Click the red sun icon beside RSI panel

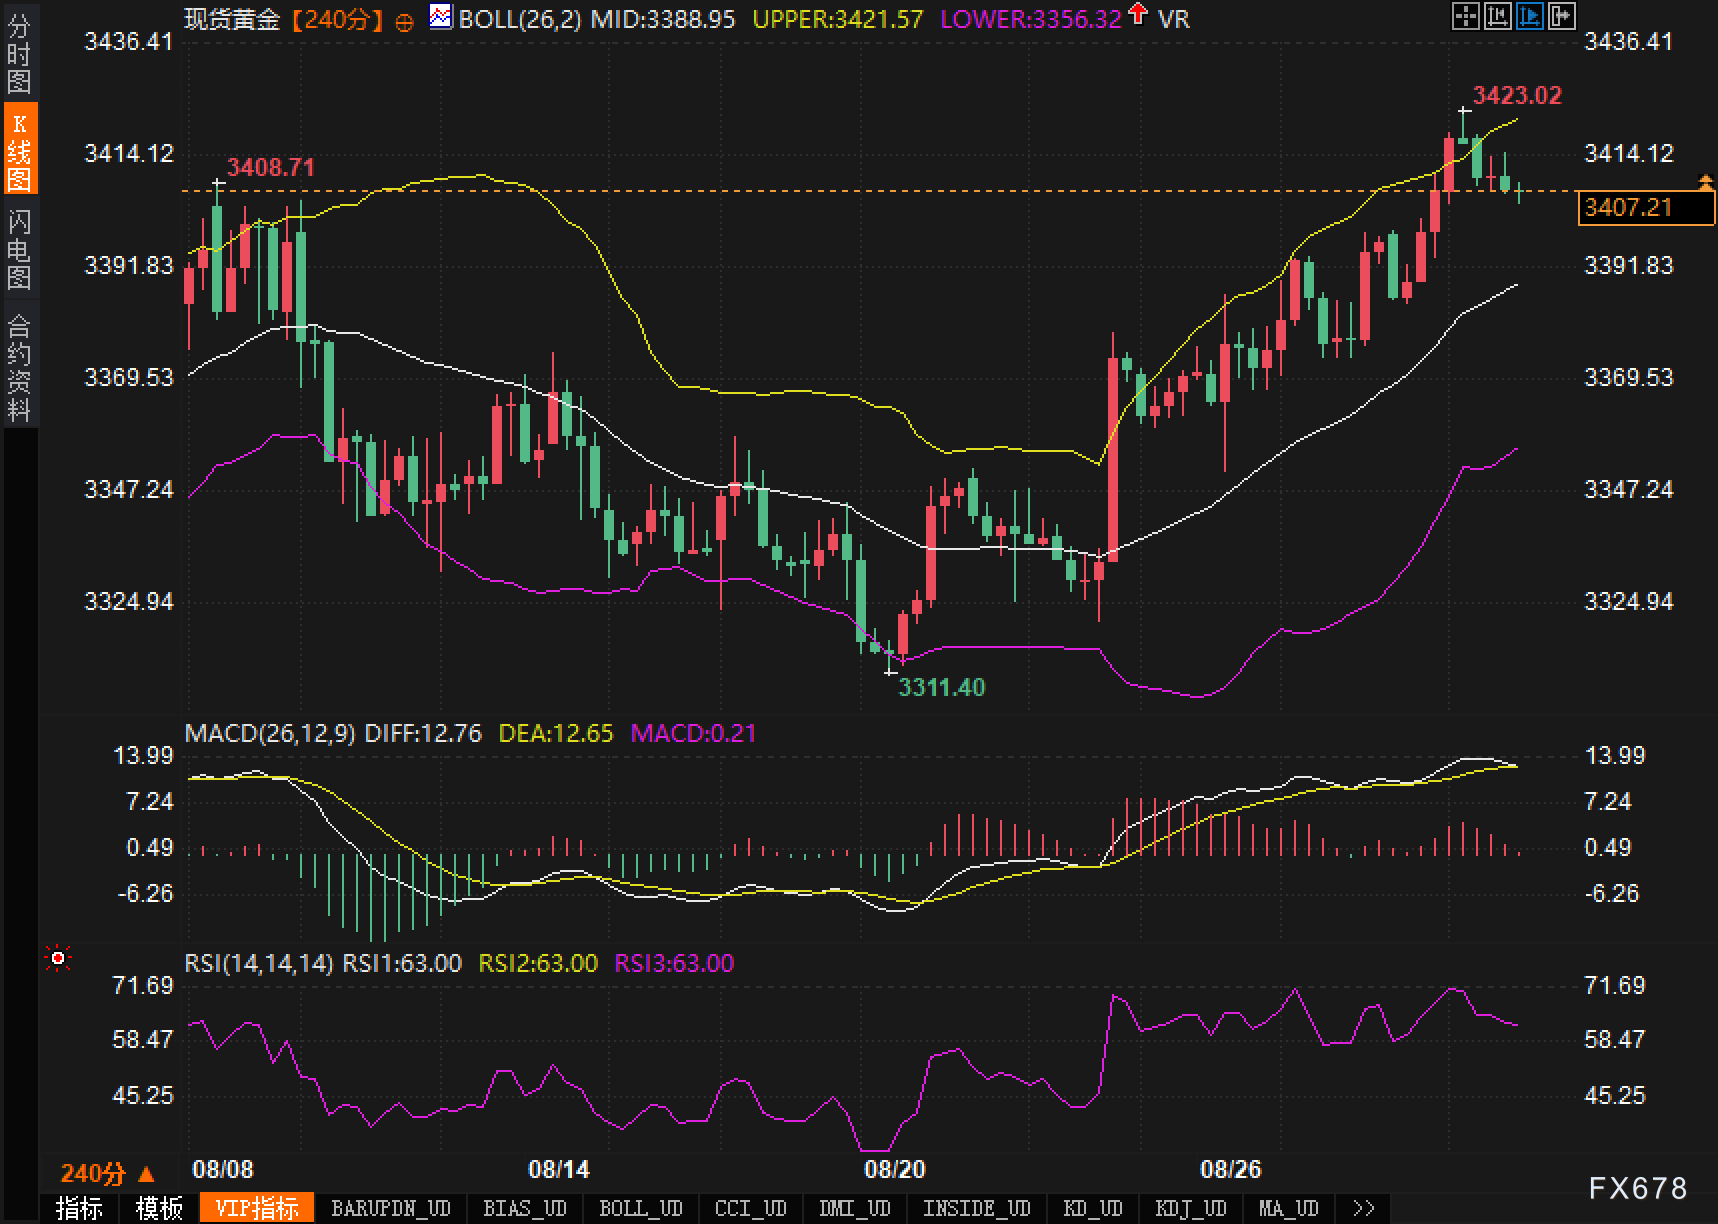58,960
